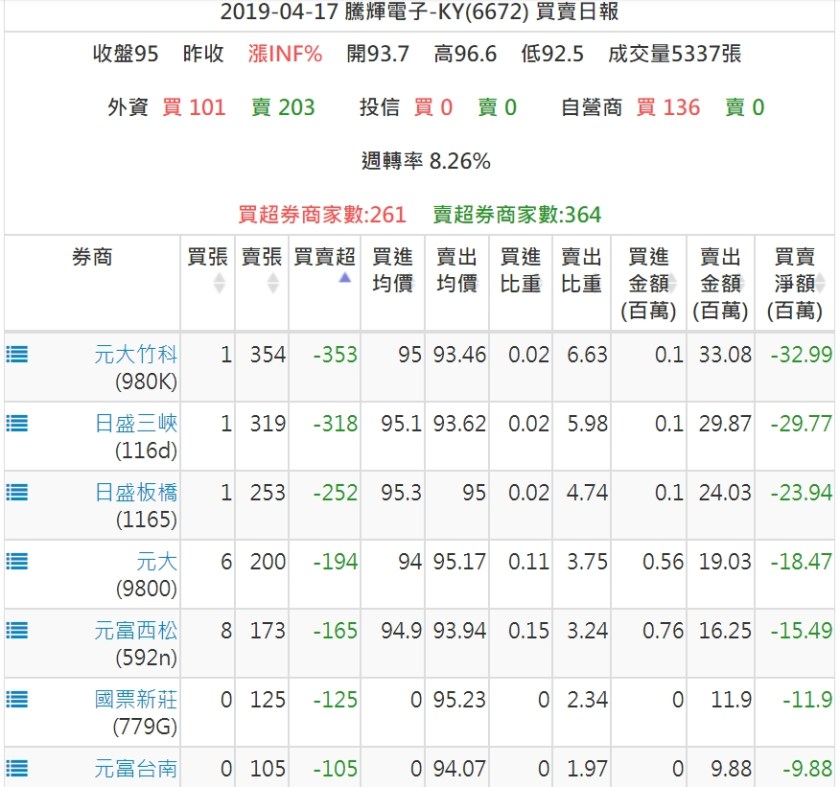Image resolution: width=840 pixels, height=787 pixels.
Task: Visit the 日盛板橋 broker page
Action: (x=136, y=492)
